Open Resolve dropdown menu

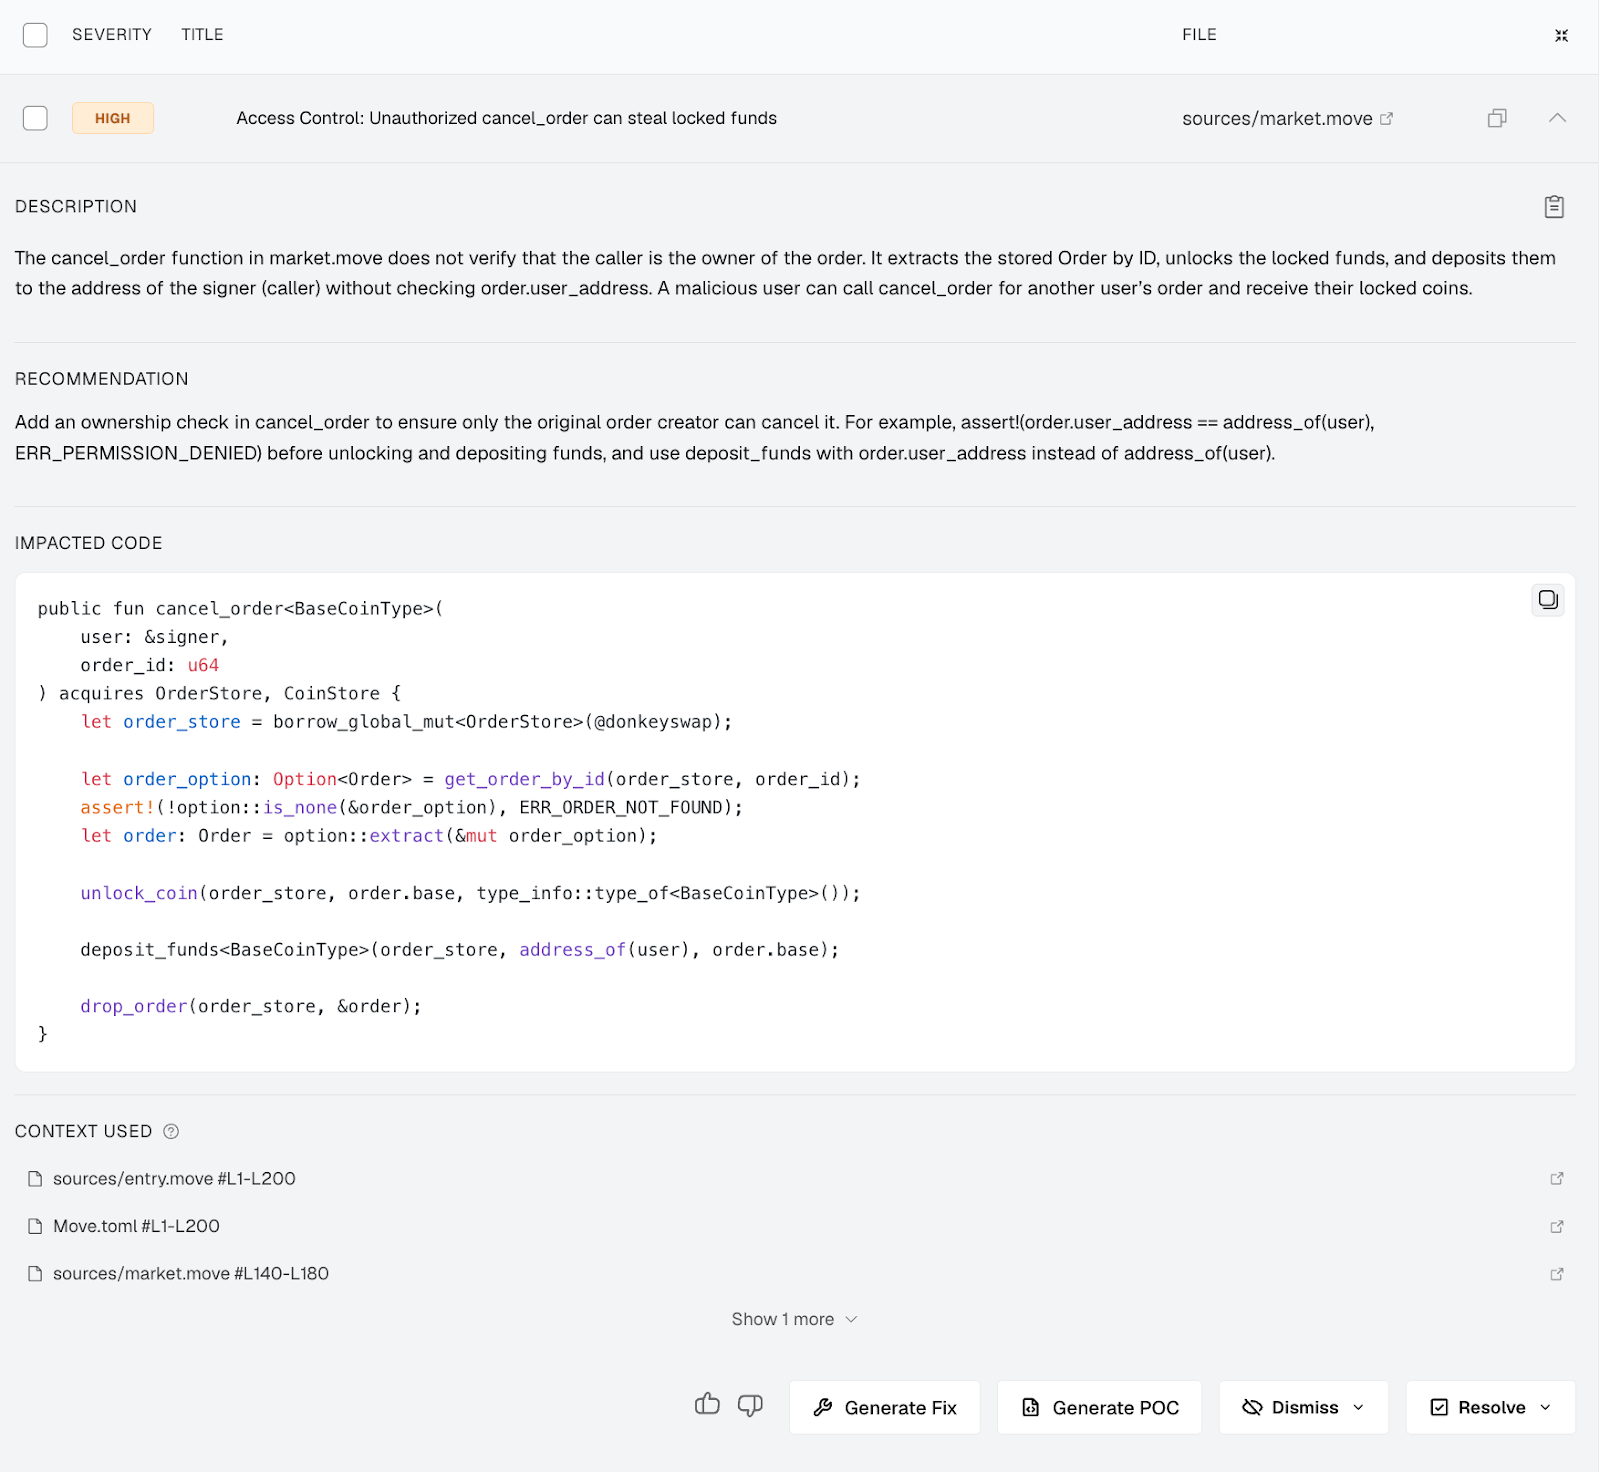1491,1408
